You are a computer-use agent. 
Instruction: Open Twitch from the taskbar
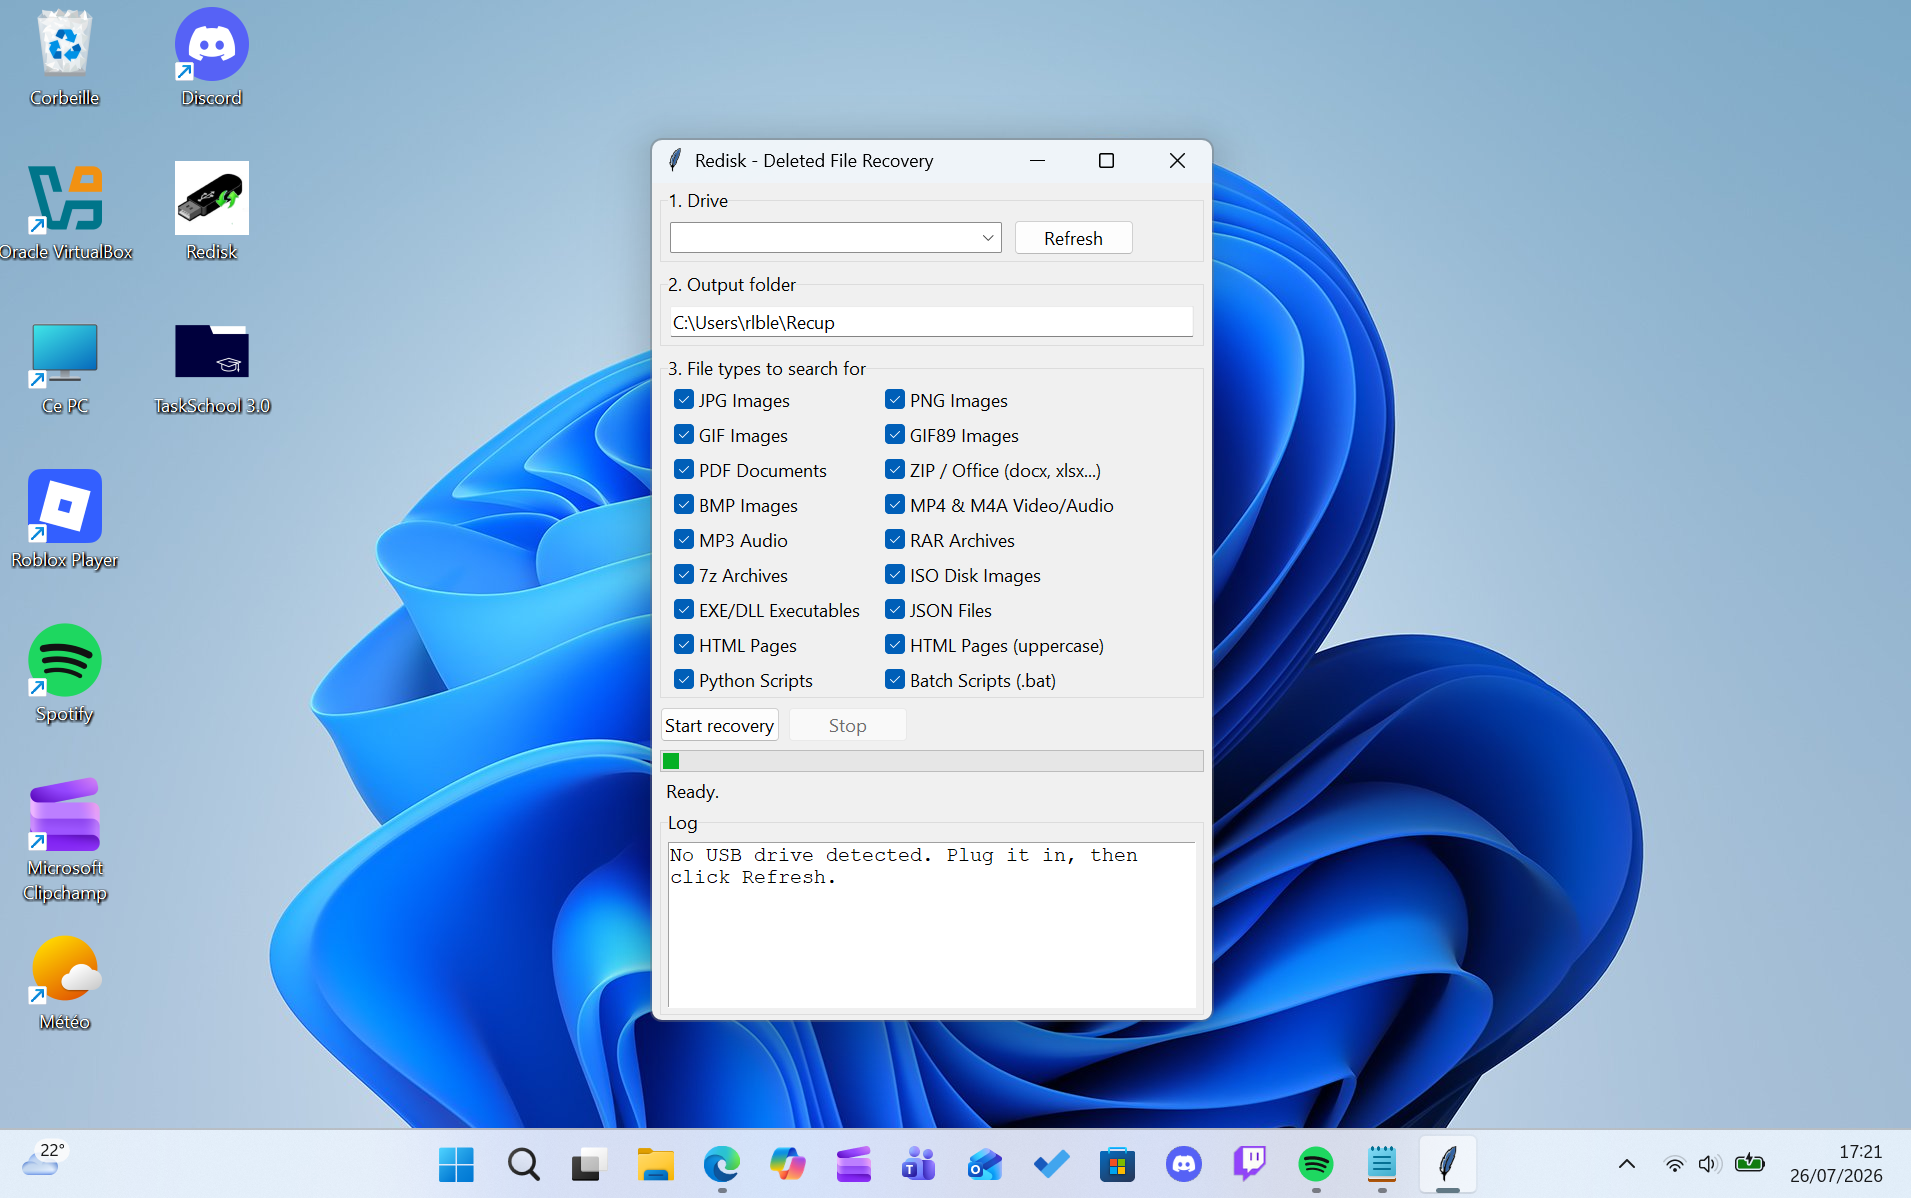pyautogui.click(x=1250, y=1164)
